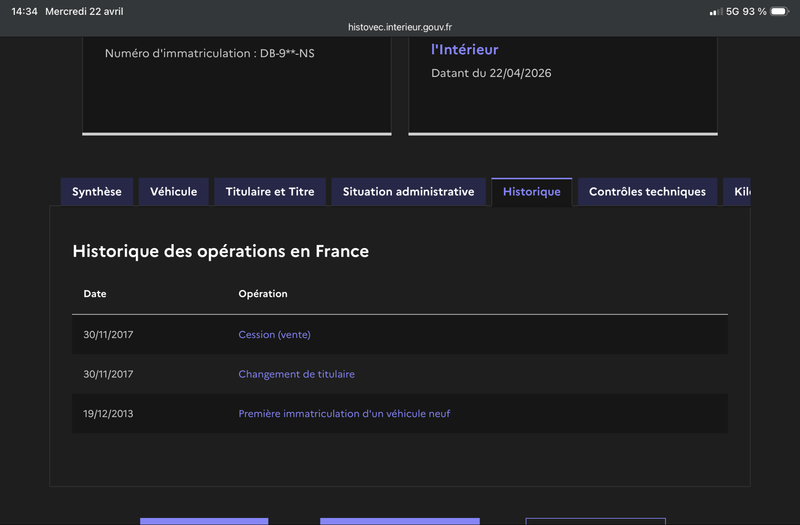
Task: Tap the clock showing 14:34
Action: [24, 11]
